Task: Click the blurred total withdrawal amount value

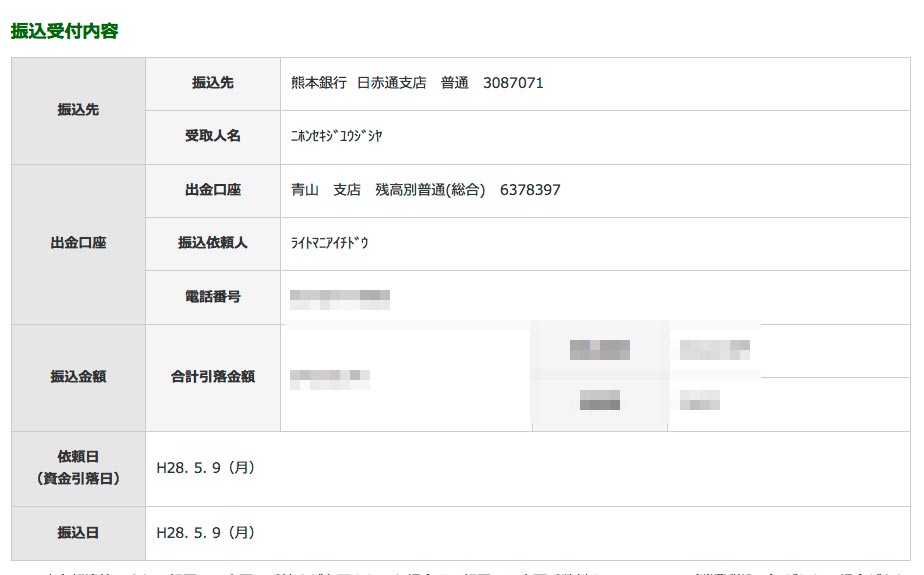Action: (x=330, y=378)
